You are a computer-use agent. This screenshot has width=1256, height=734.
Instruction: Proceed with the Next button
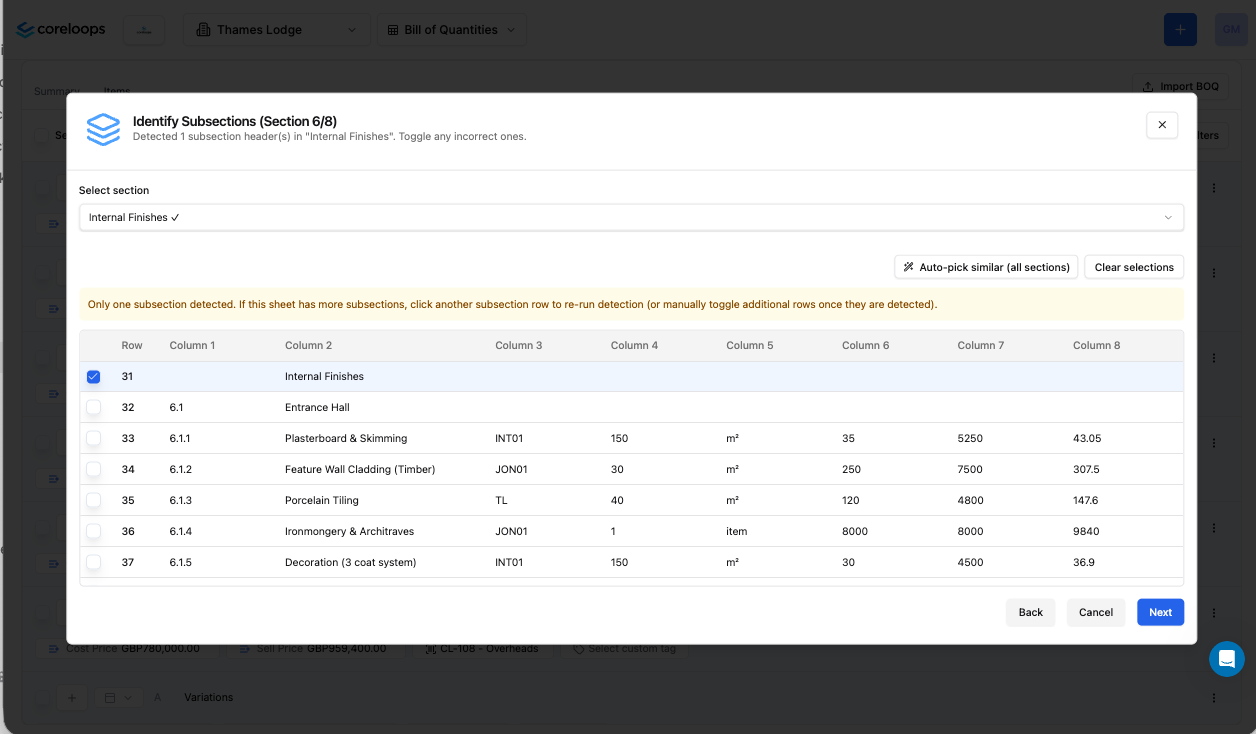coord(1160,612)
